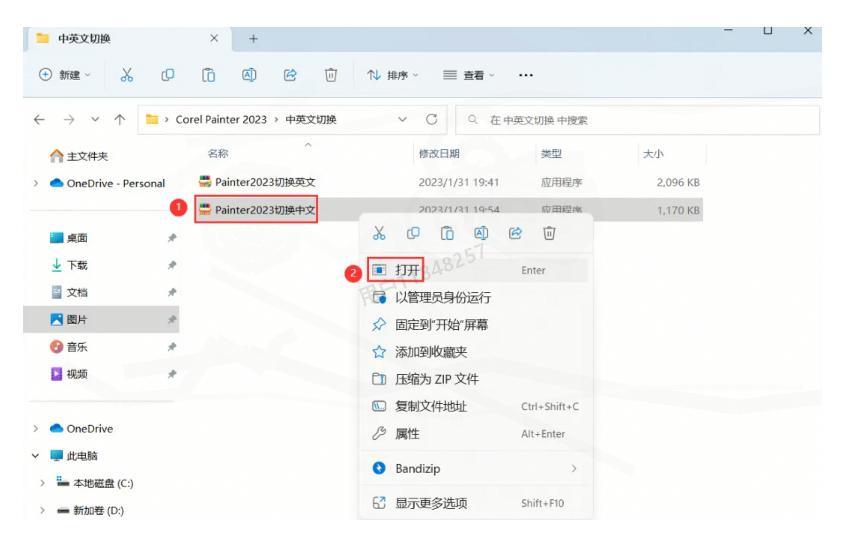Choose 添加到收藏夹 menu entry
The width and height of the screenshot is (846, 547).
[x=476, y=352]
